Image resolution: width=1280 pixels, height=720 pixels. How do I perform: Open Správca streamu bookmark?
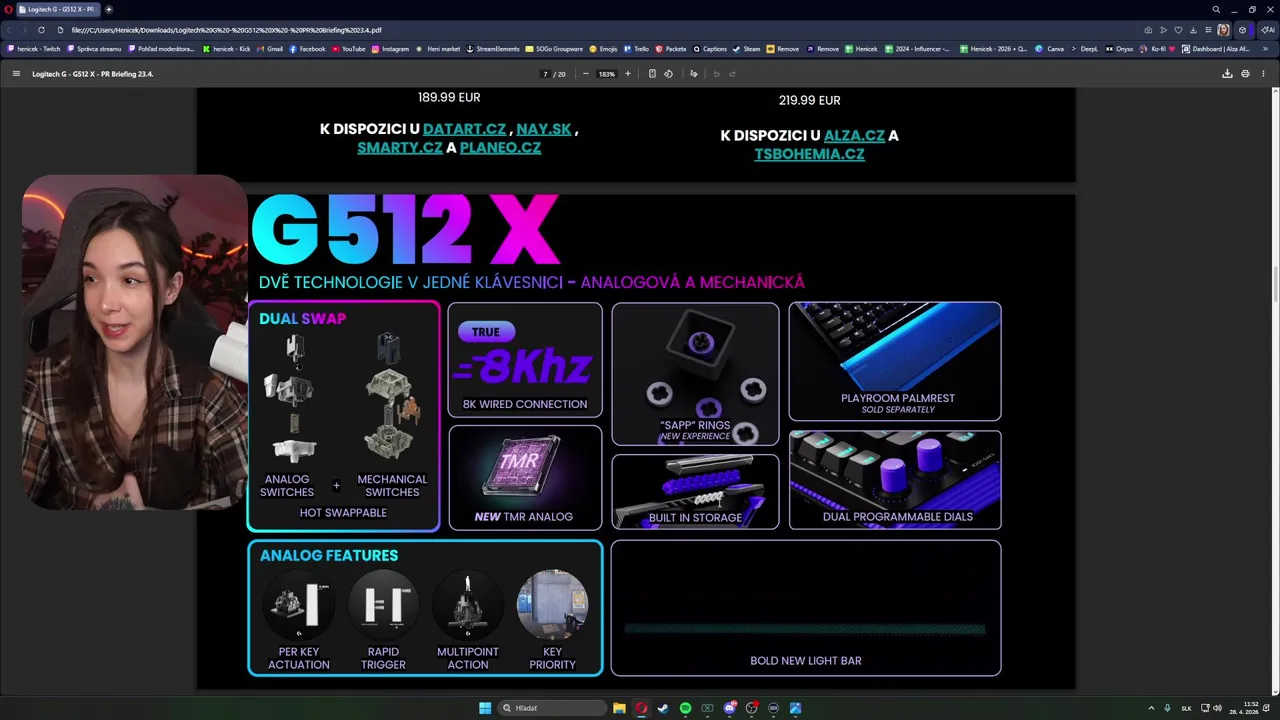coord(94,49)
